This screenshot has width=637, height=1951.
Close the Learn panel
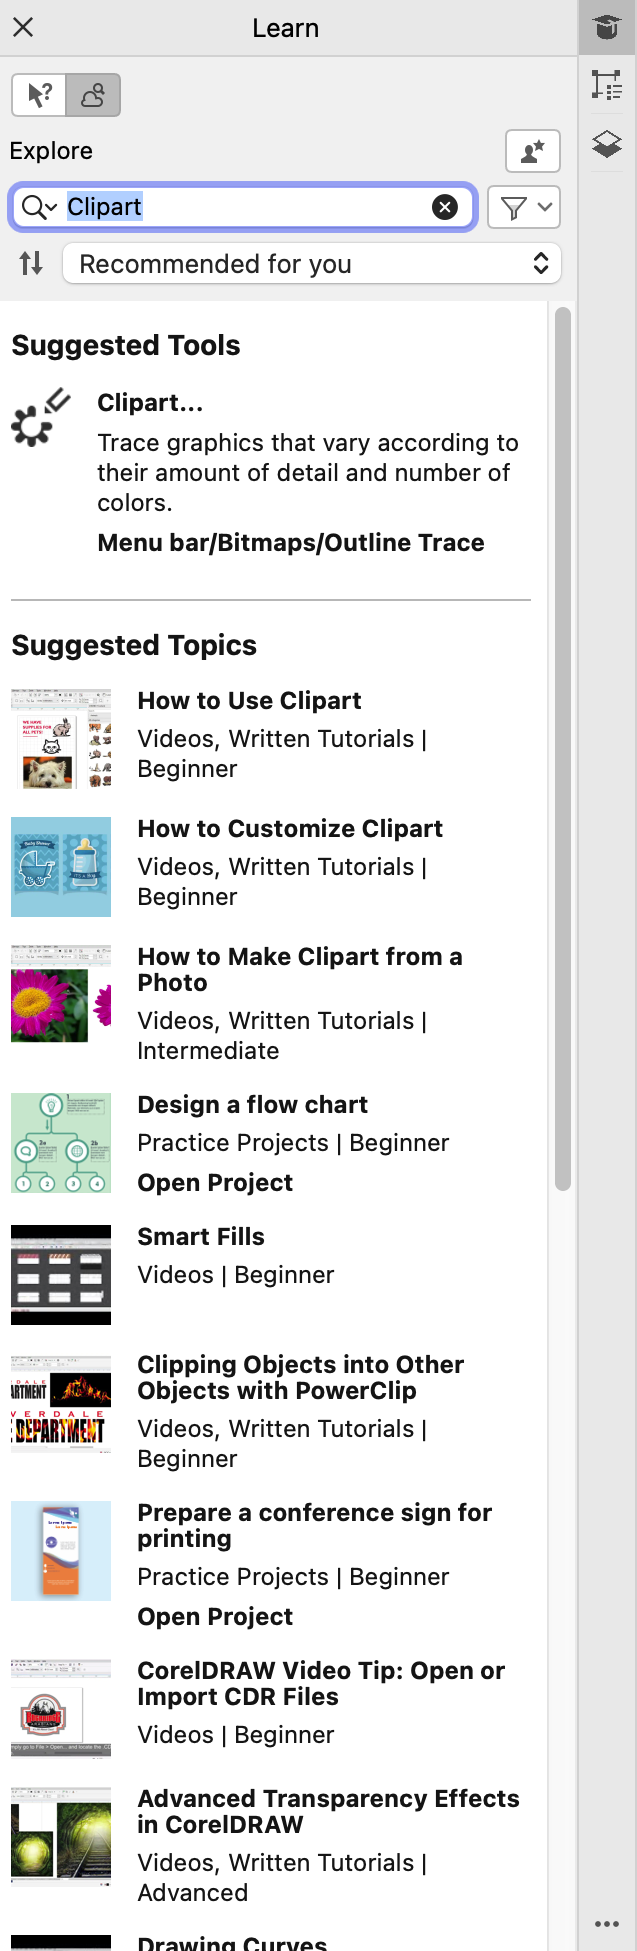23,27
